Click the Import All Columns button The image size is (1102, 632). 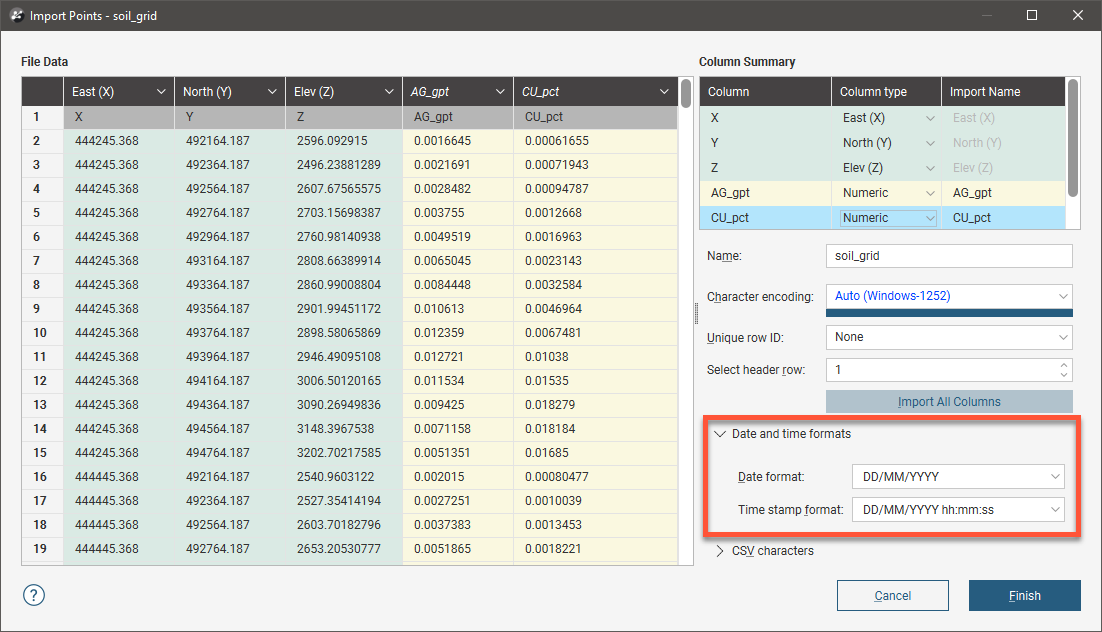(948, 402)
